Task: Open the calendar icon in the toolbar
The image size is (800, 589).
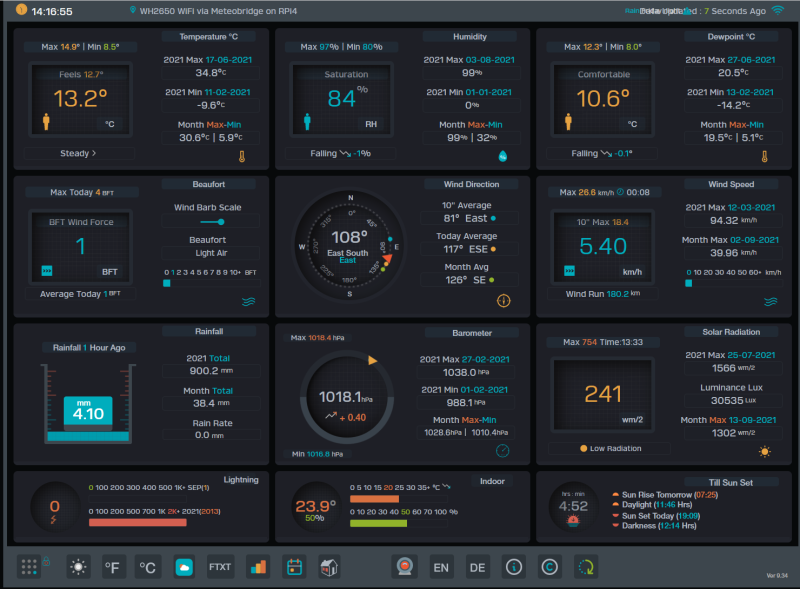Action: (294, 567)
